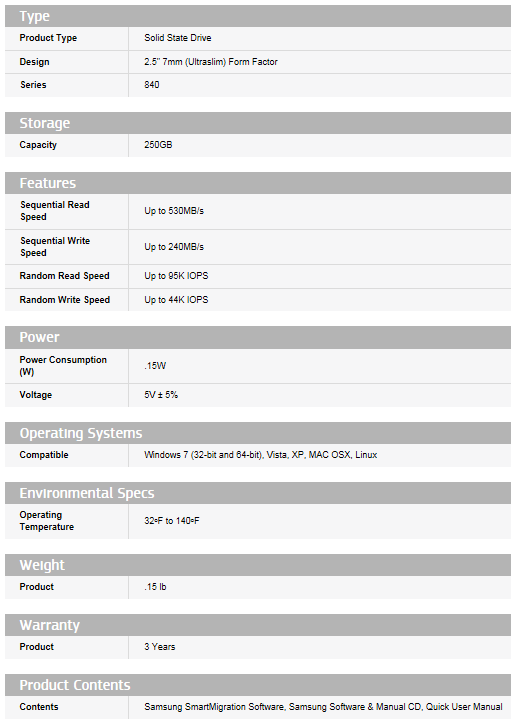
Task: Click the Ultraslim Form Factor design text
Action: pyautogui.click(x=211, y=62)
